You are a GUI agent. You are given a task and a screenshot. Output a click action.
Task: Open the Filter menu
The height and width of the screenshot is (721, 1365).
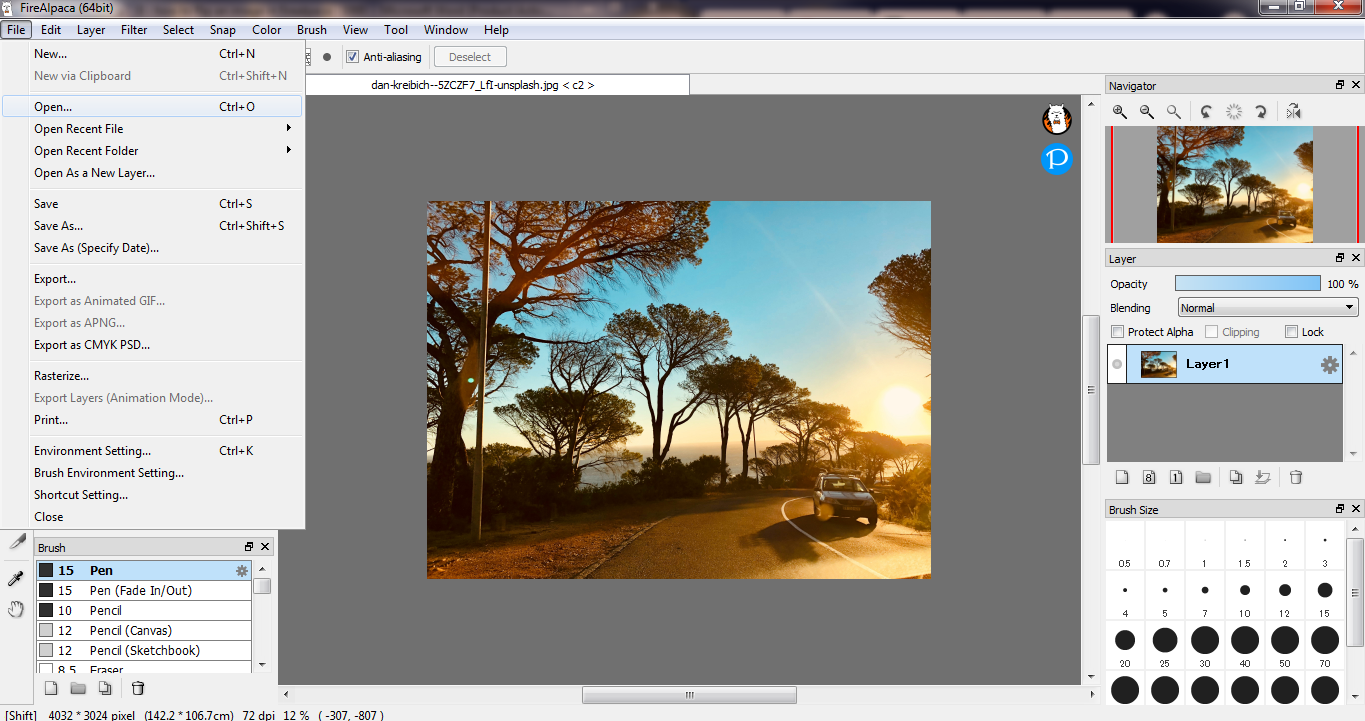click(134, 30)
